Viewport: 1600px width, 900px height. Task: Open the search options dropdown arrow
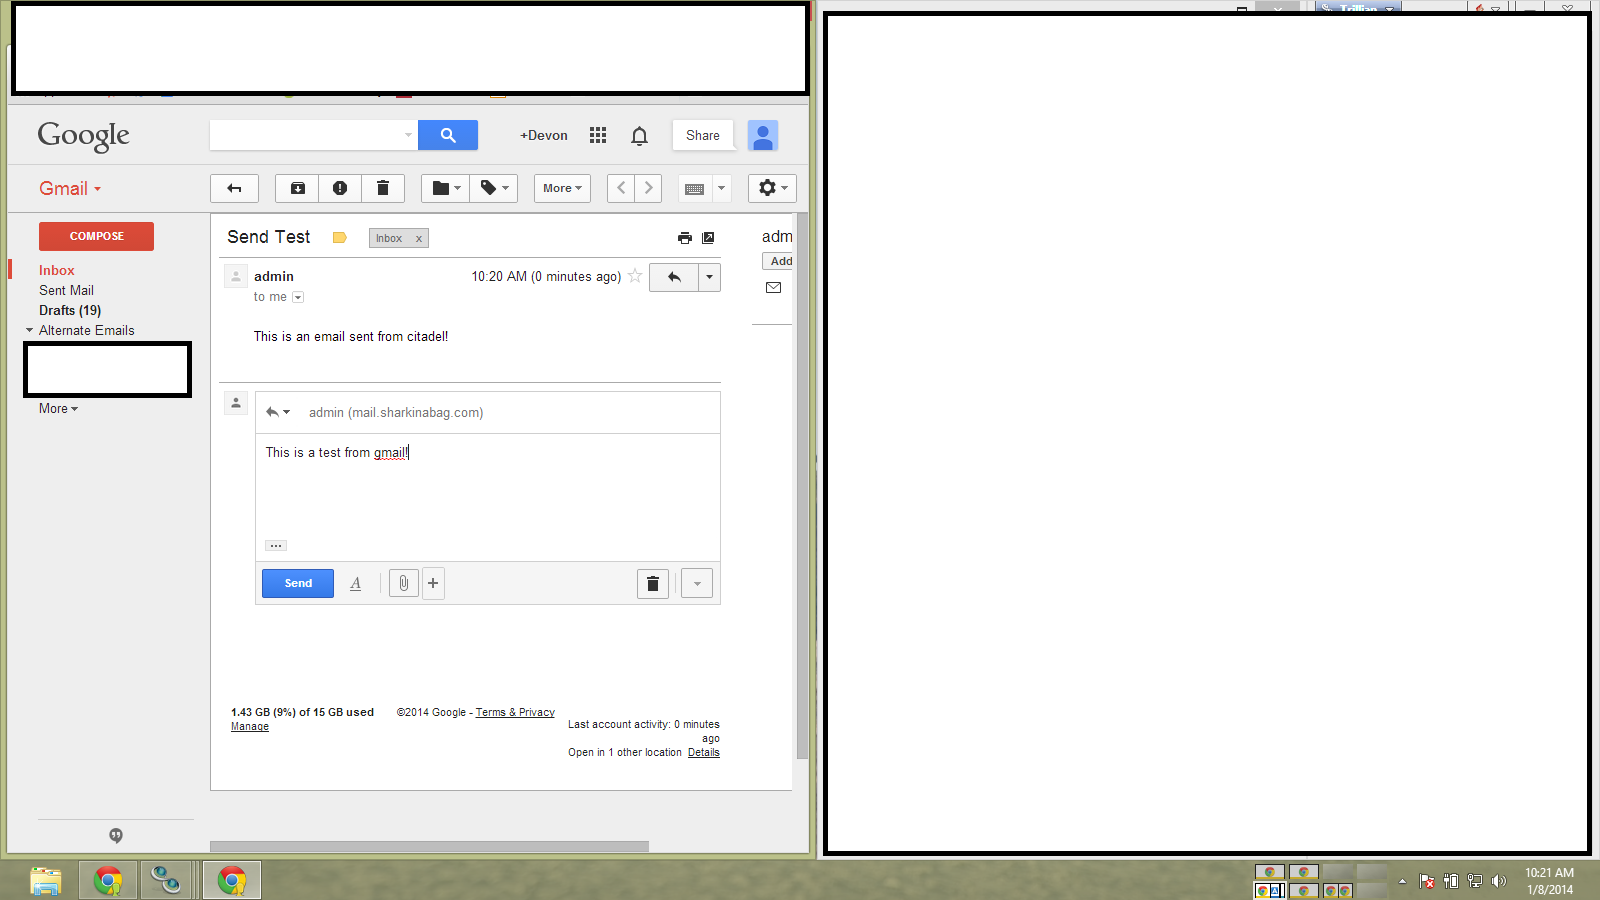point(408,135)
